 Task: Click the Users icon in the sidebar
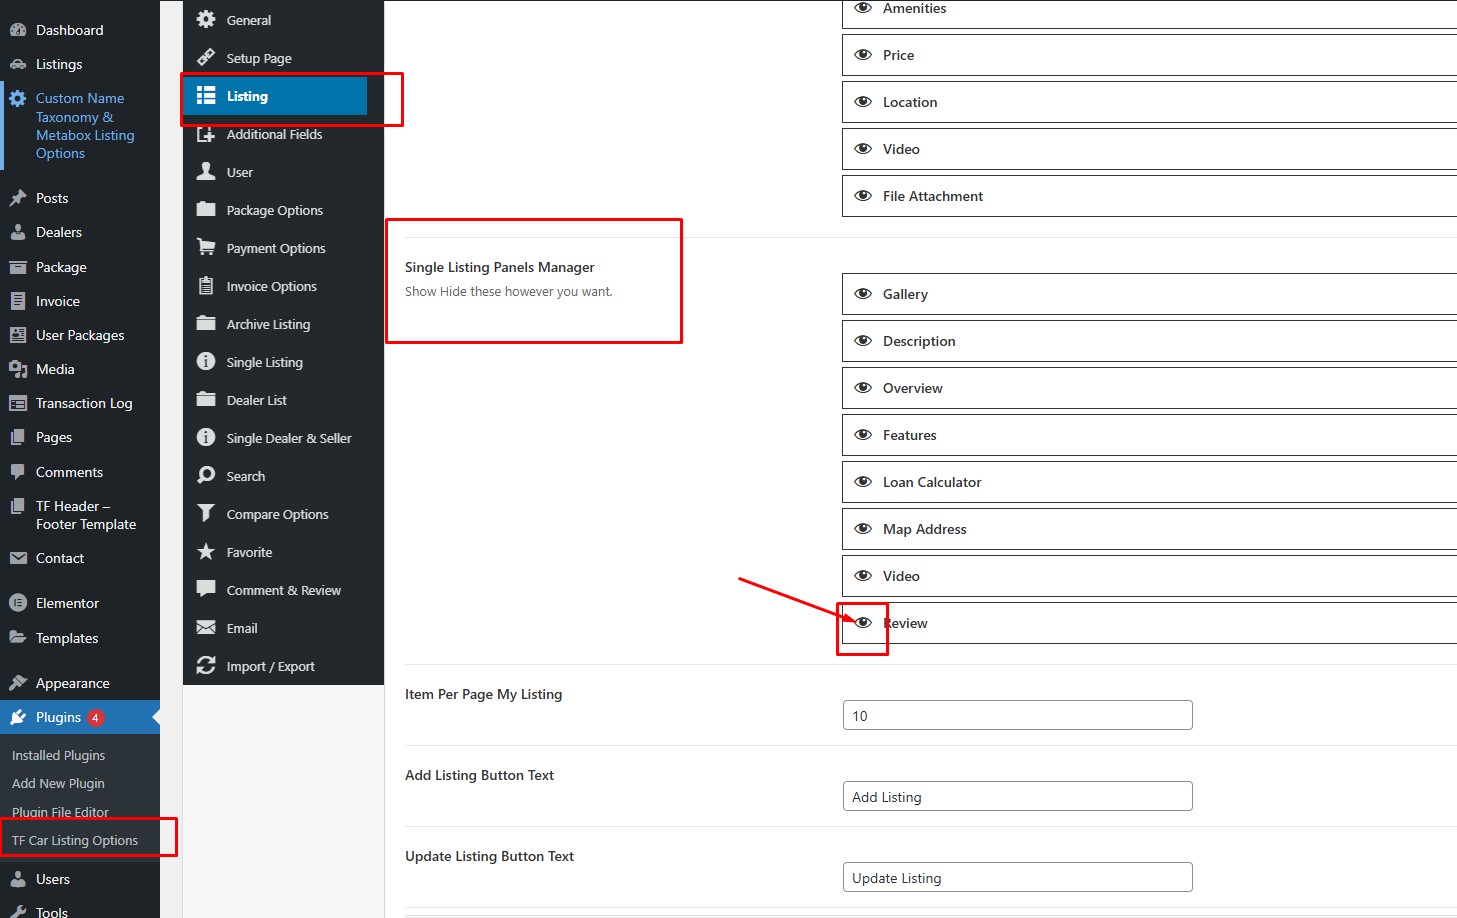(x=18, y=879)
